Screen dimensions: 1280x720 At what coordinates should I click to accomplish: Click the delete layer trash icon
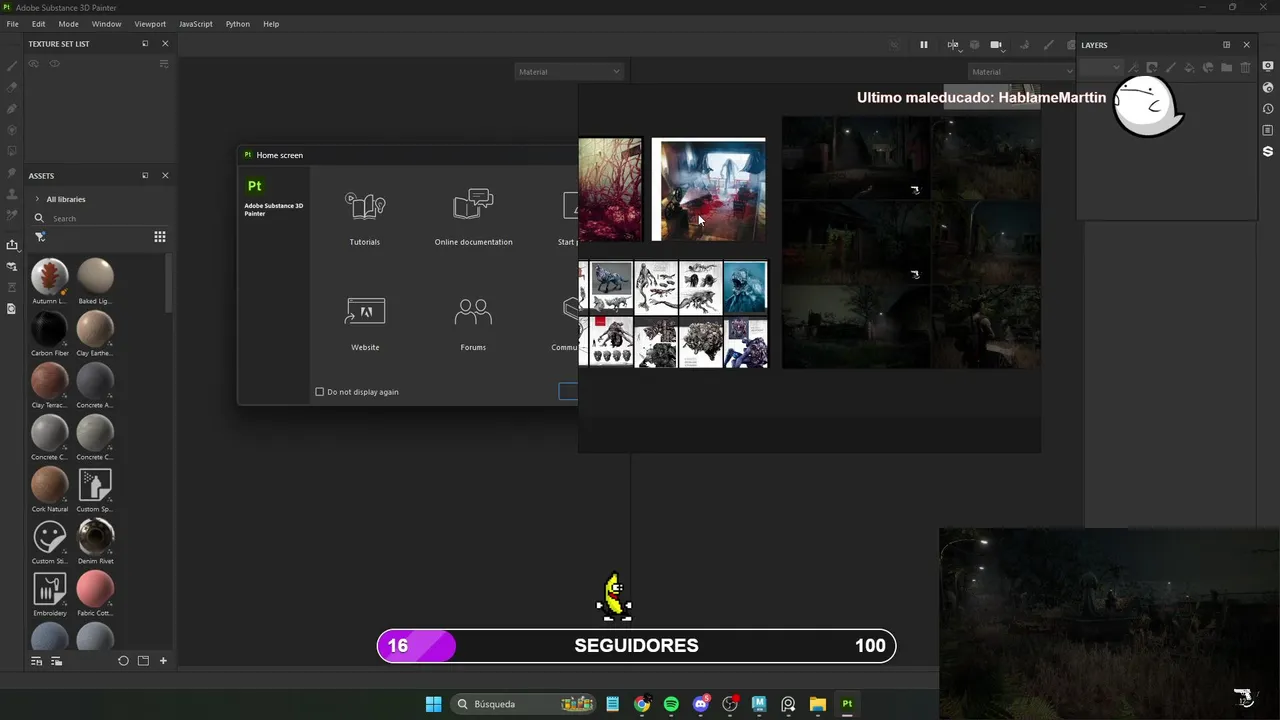coord(1246,68)
